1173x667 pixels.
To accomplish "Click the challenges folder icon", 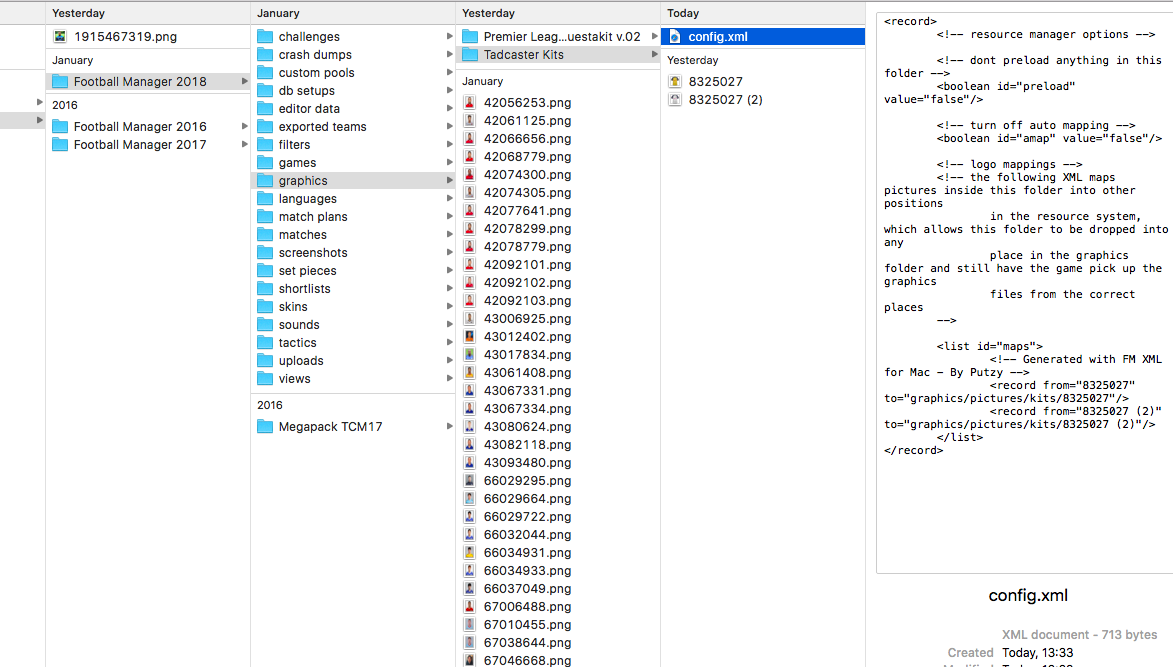I will click(265, 36).
